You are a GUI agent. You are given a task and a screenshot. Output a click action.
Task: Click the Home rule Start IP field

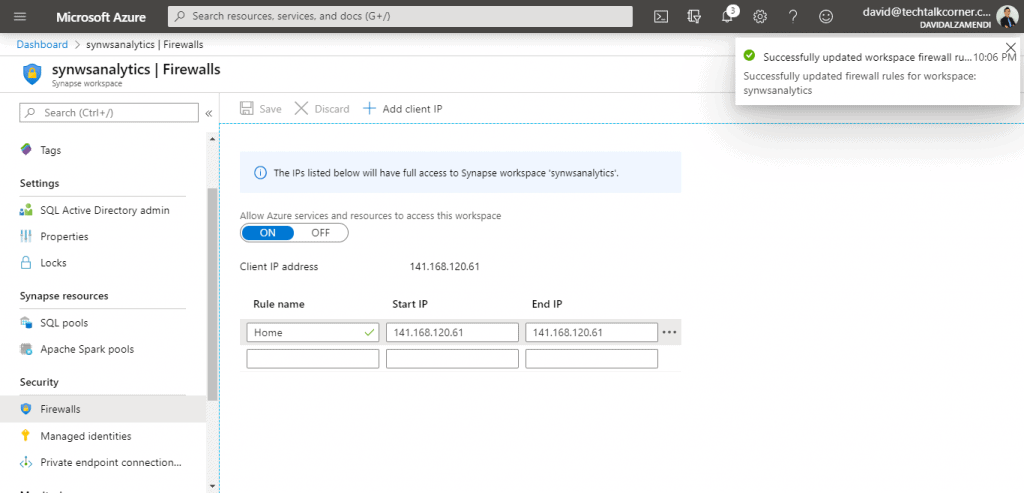tap(452, 332)
